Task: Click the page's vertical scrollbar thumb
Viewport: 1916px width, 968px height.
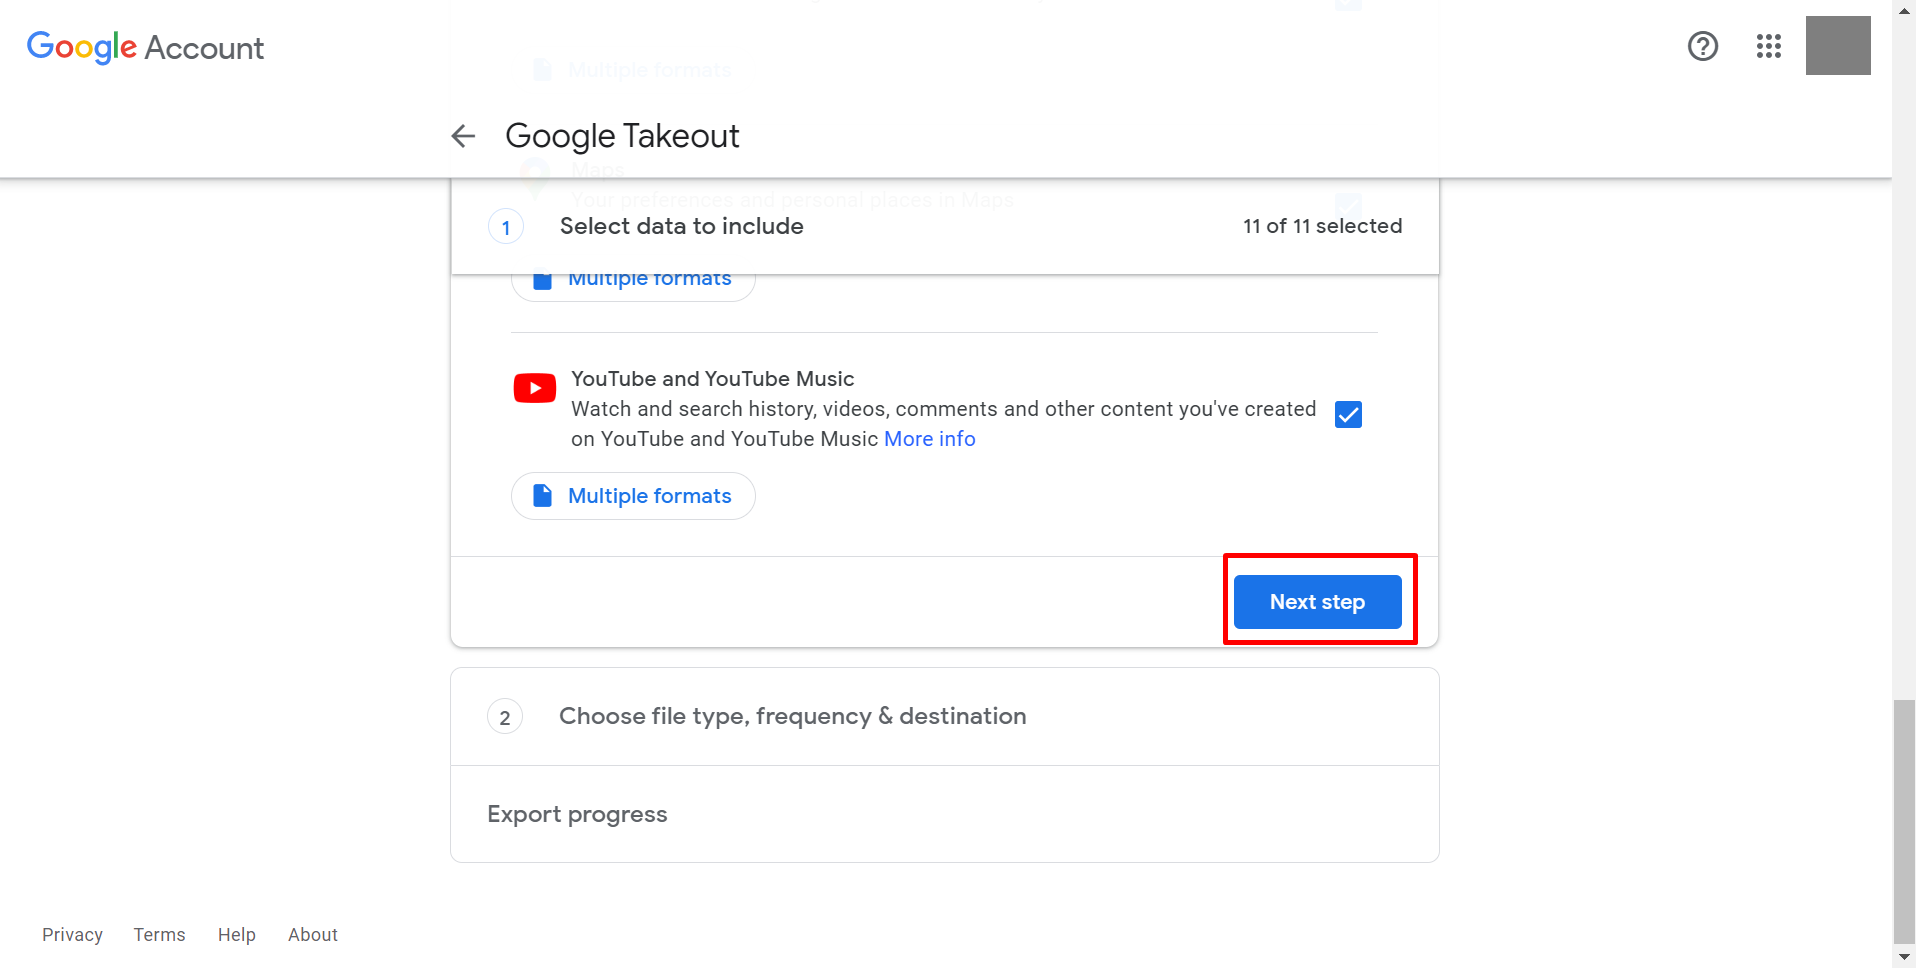Action: click(x=1904, y=821)
